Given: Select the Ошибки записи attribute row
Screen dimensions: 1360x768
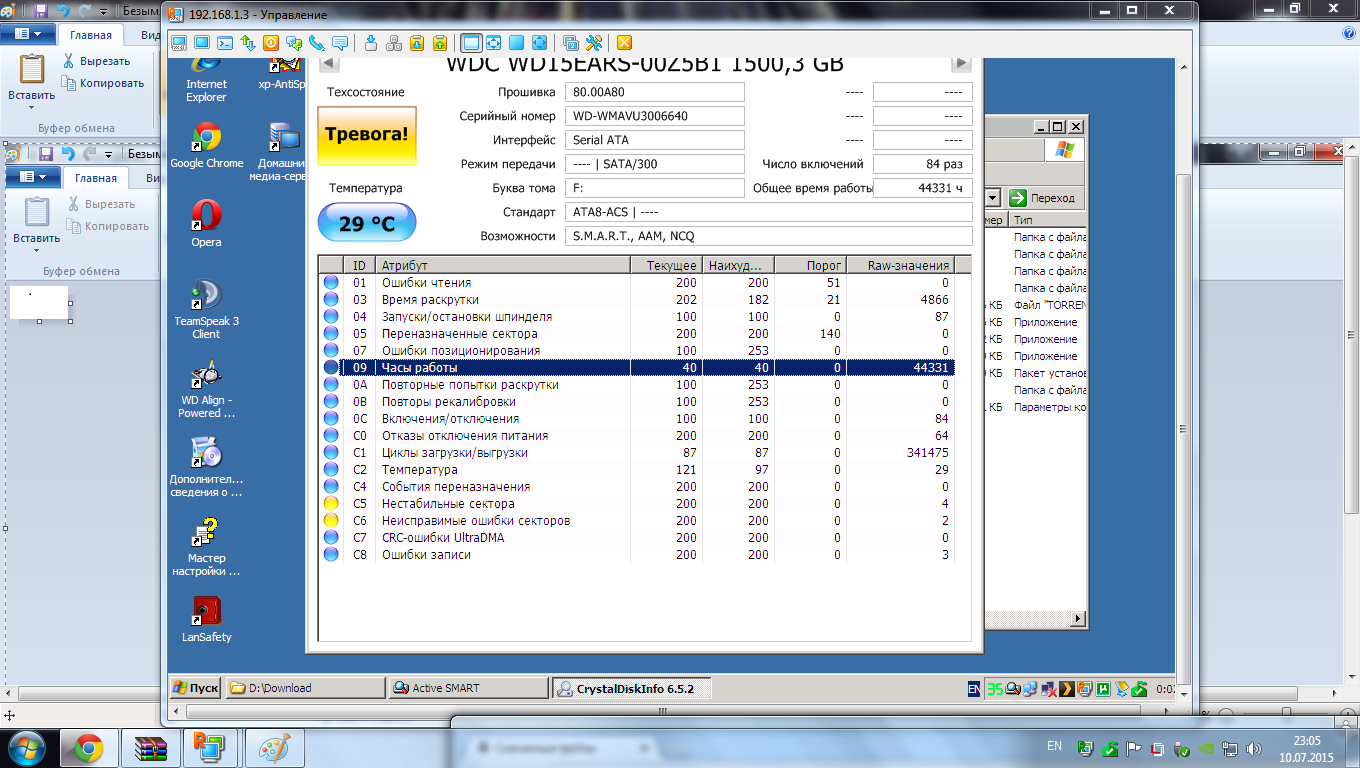Looking at the screenshot, I should [636, 555].
